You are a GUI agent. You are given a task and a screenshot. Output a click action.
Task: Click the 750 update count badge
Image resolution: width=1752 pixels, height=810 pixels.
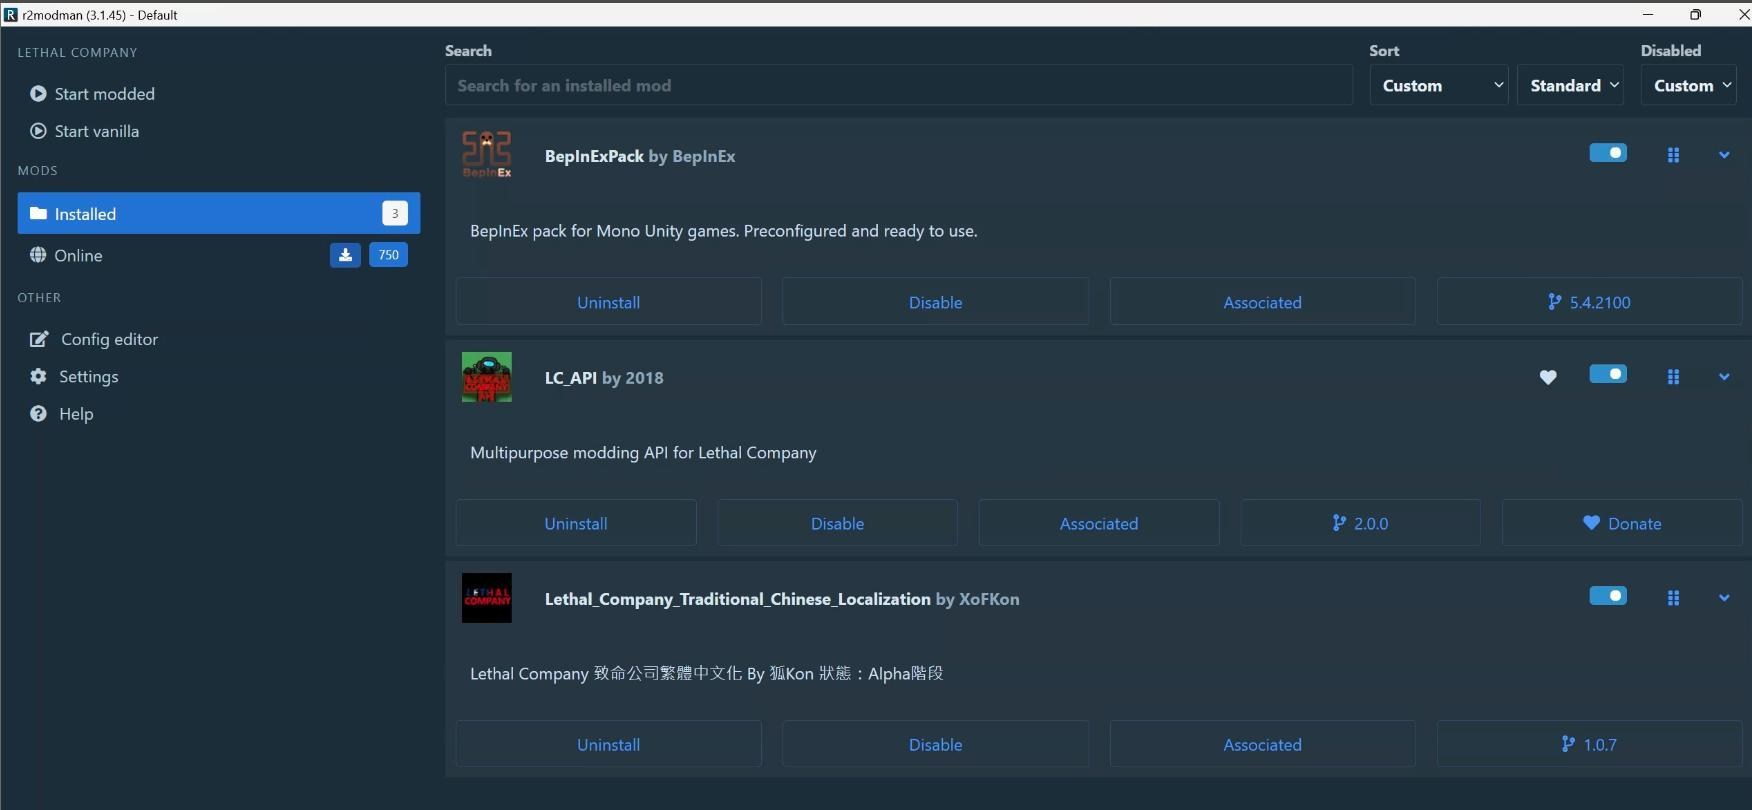pyautogui.click(x=389, y=255)
